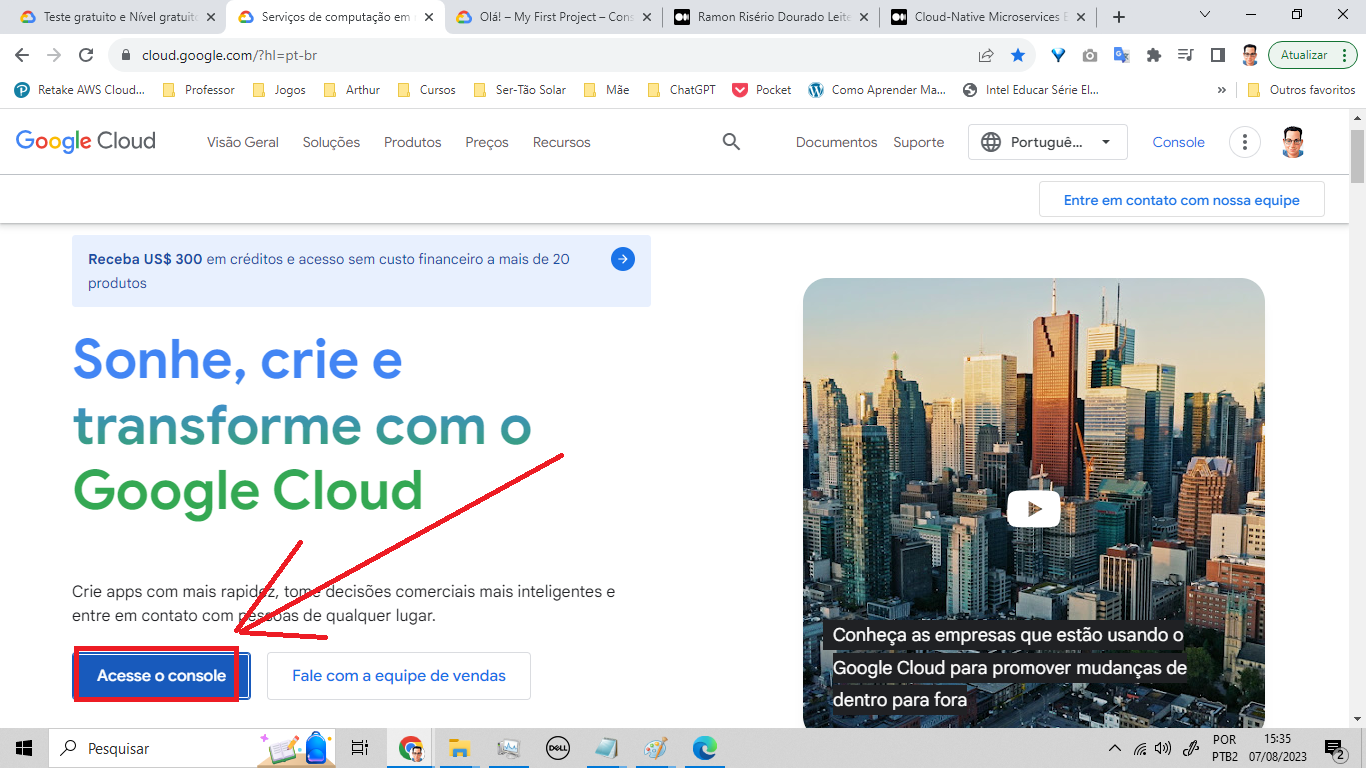The height and width of the screenshot is (768, 1366).
Task: Open the Recursos nav menu
Action: (x=561, y=142)
